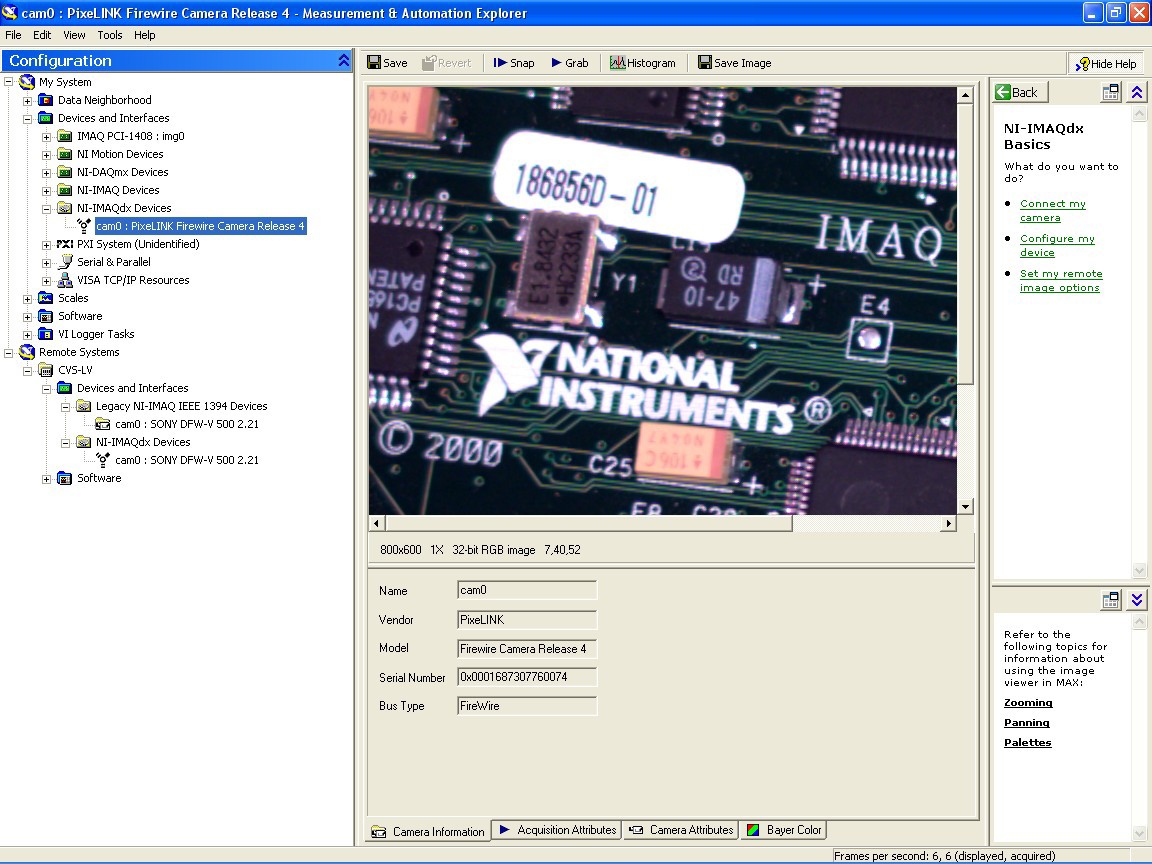Click the Serial Number field

click(527, 677)
